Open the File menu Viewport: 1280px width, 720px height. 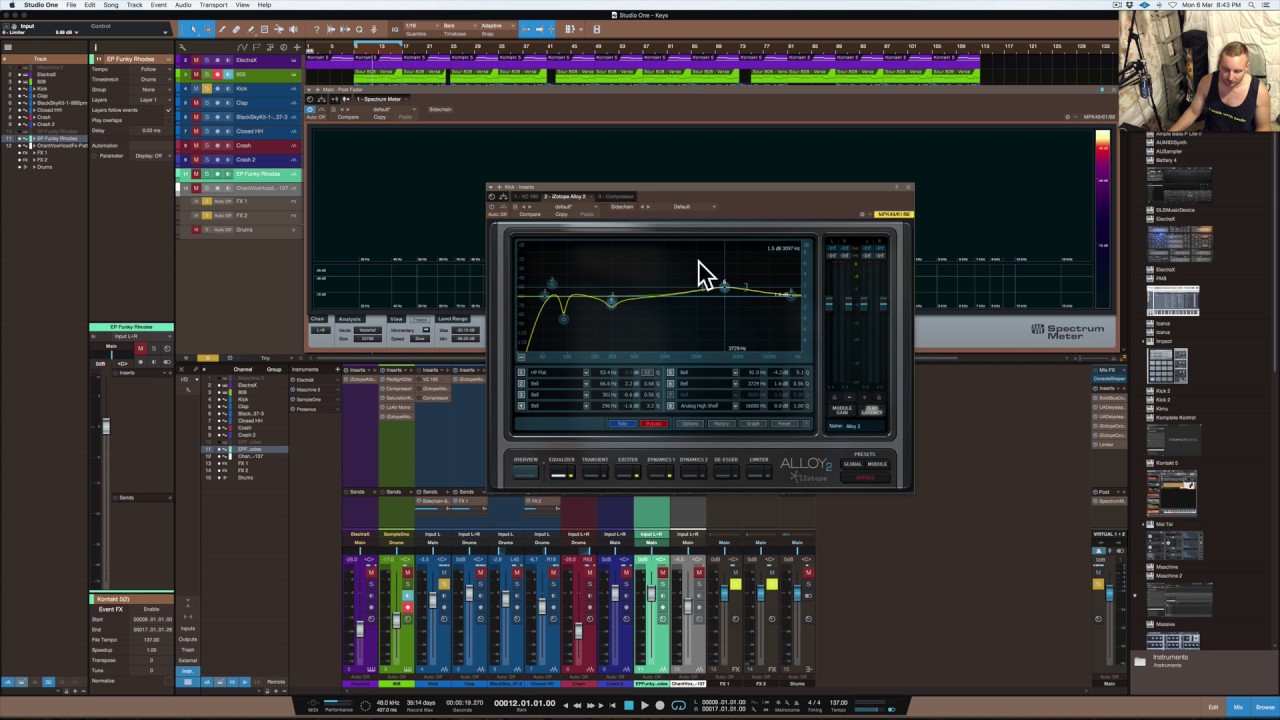coord(71,5)
